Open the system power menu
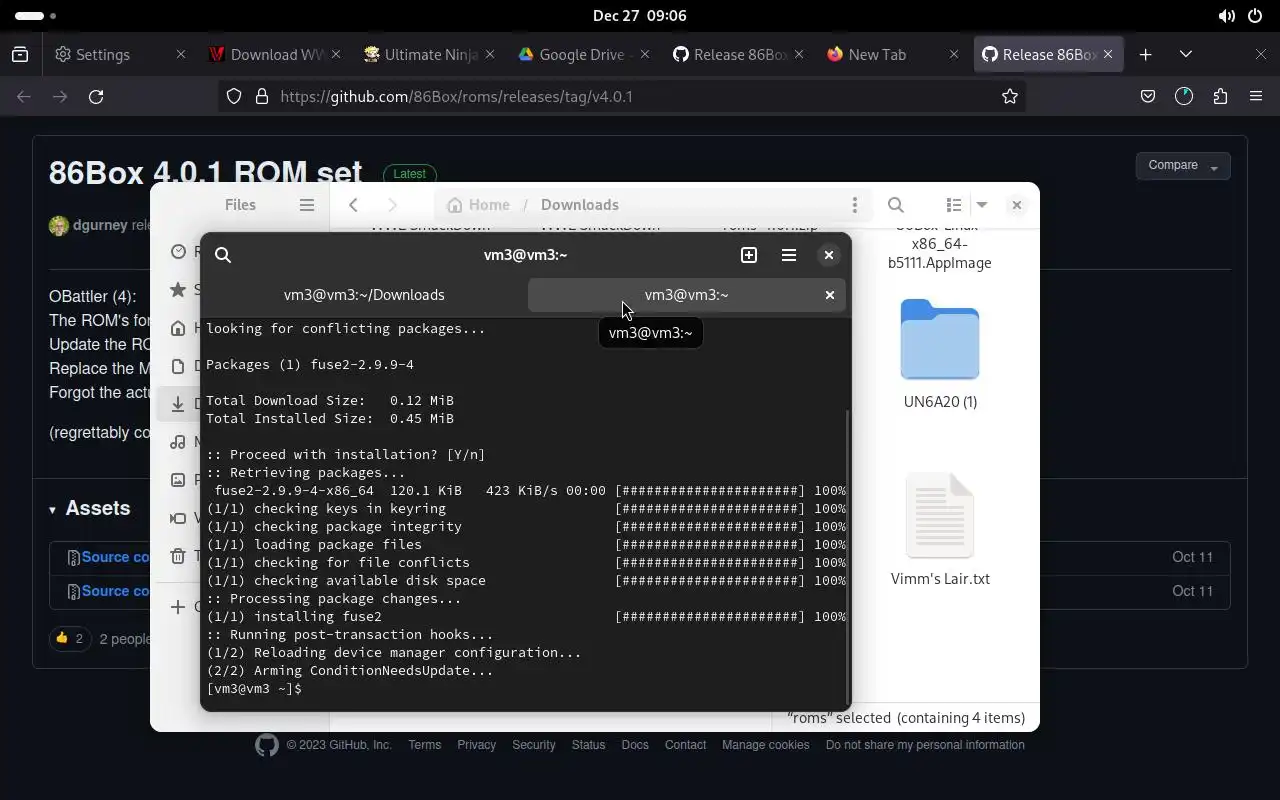 coord(1256,16)
